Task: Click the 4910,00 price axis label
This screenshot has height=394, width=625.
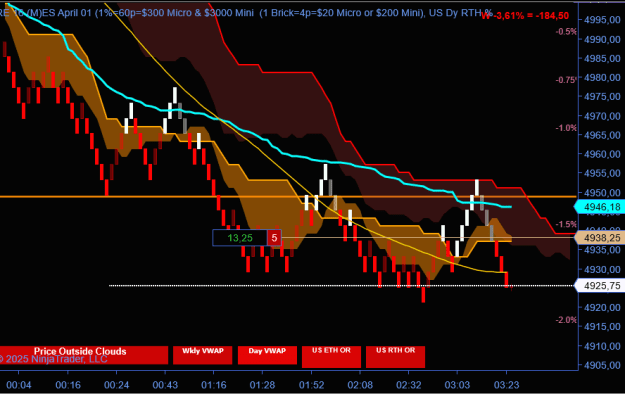Action: click(x=602, y=346)
